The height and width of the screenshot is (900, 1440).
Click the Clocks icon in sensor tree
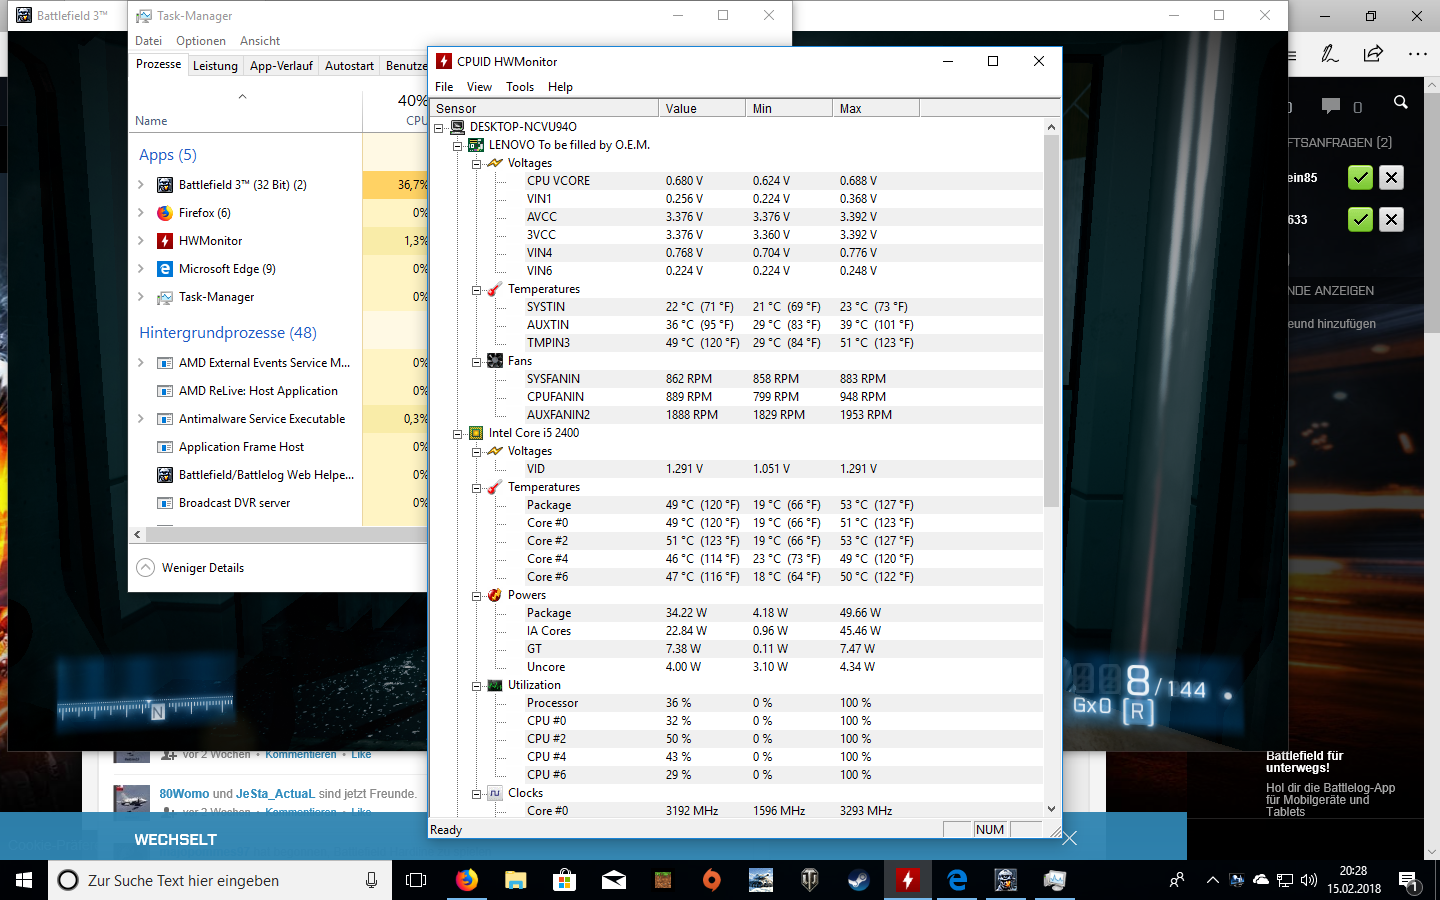(x=495, y=793)
